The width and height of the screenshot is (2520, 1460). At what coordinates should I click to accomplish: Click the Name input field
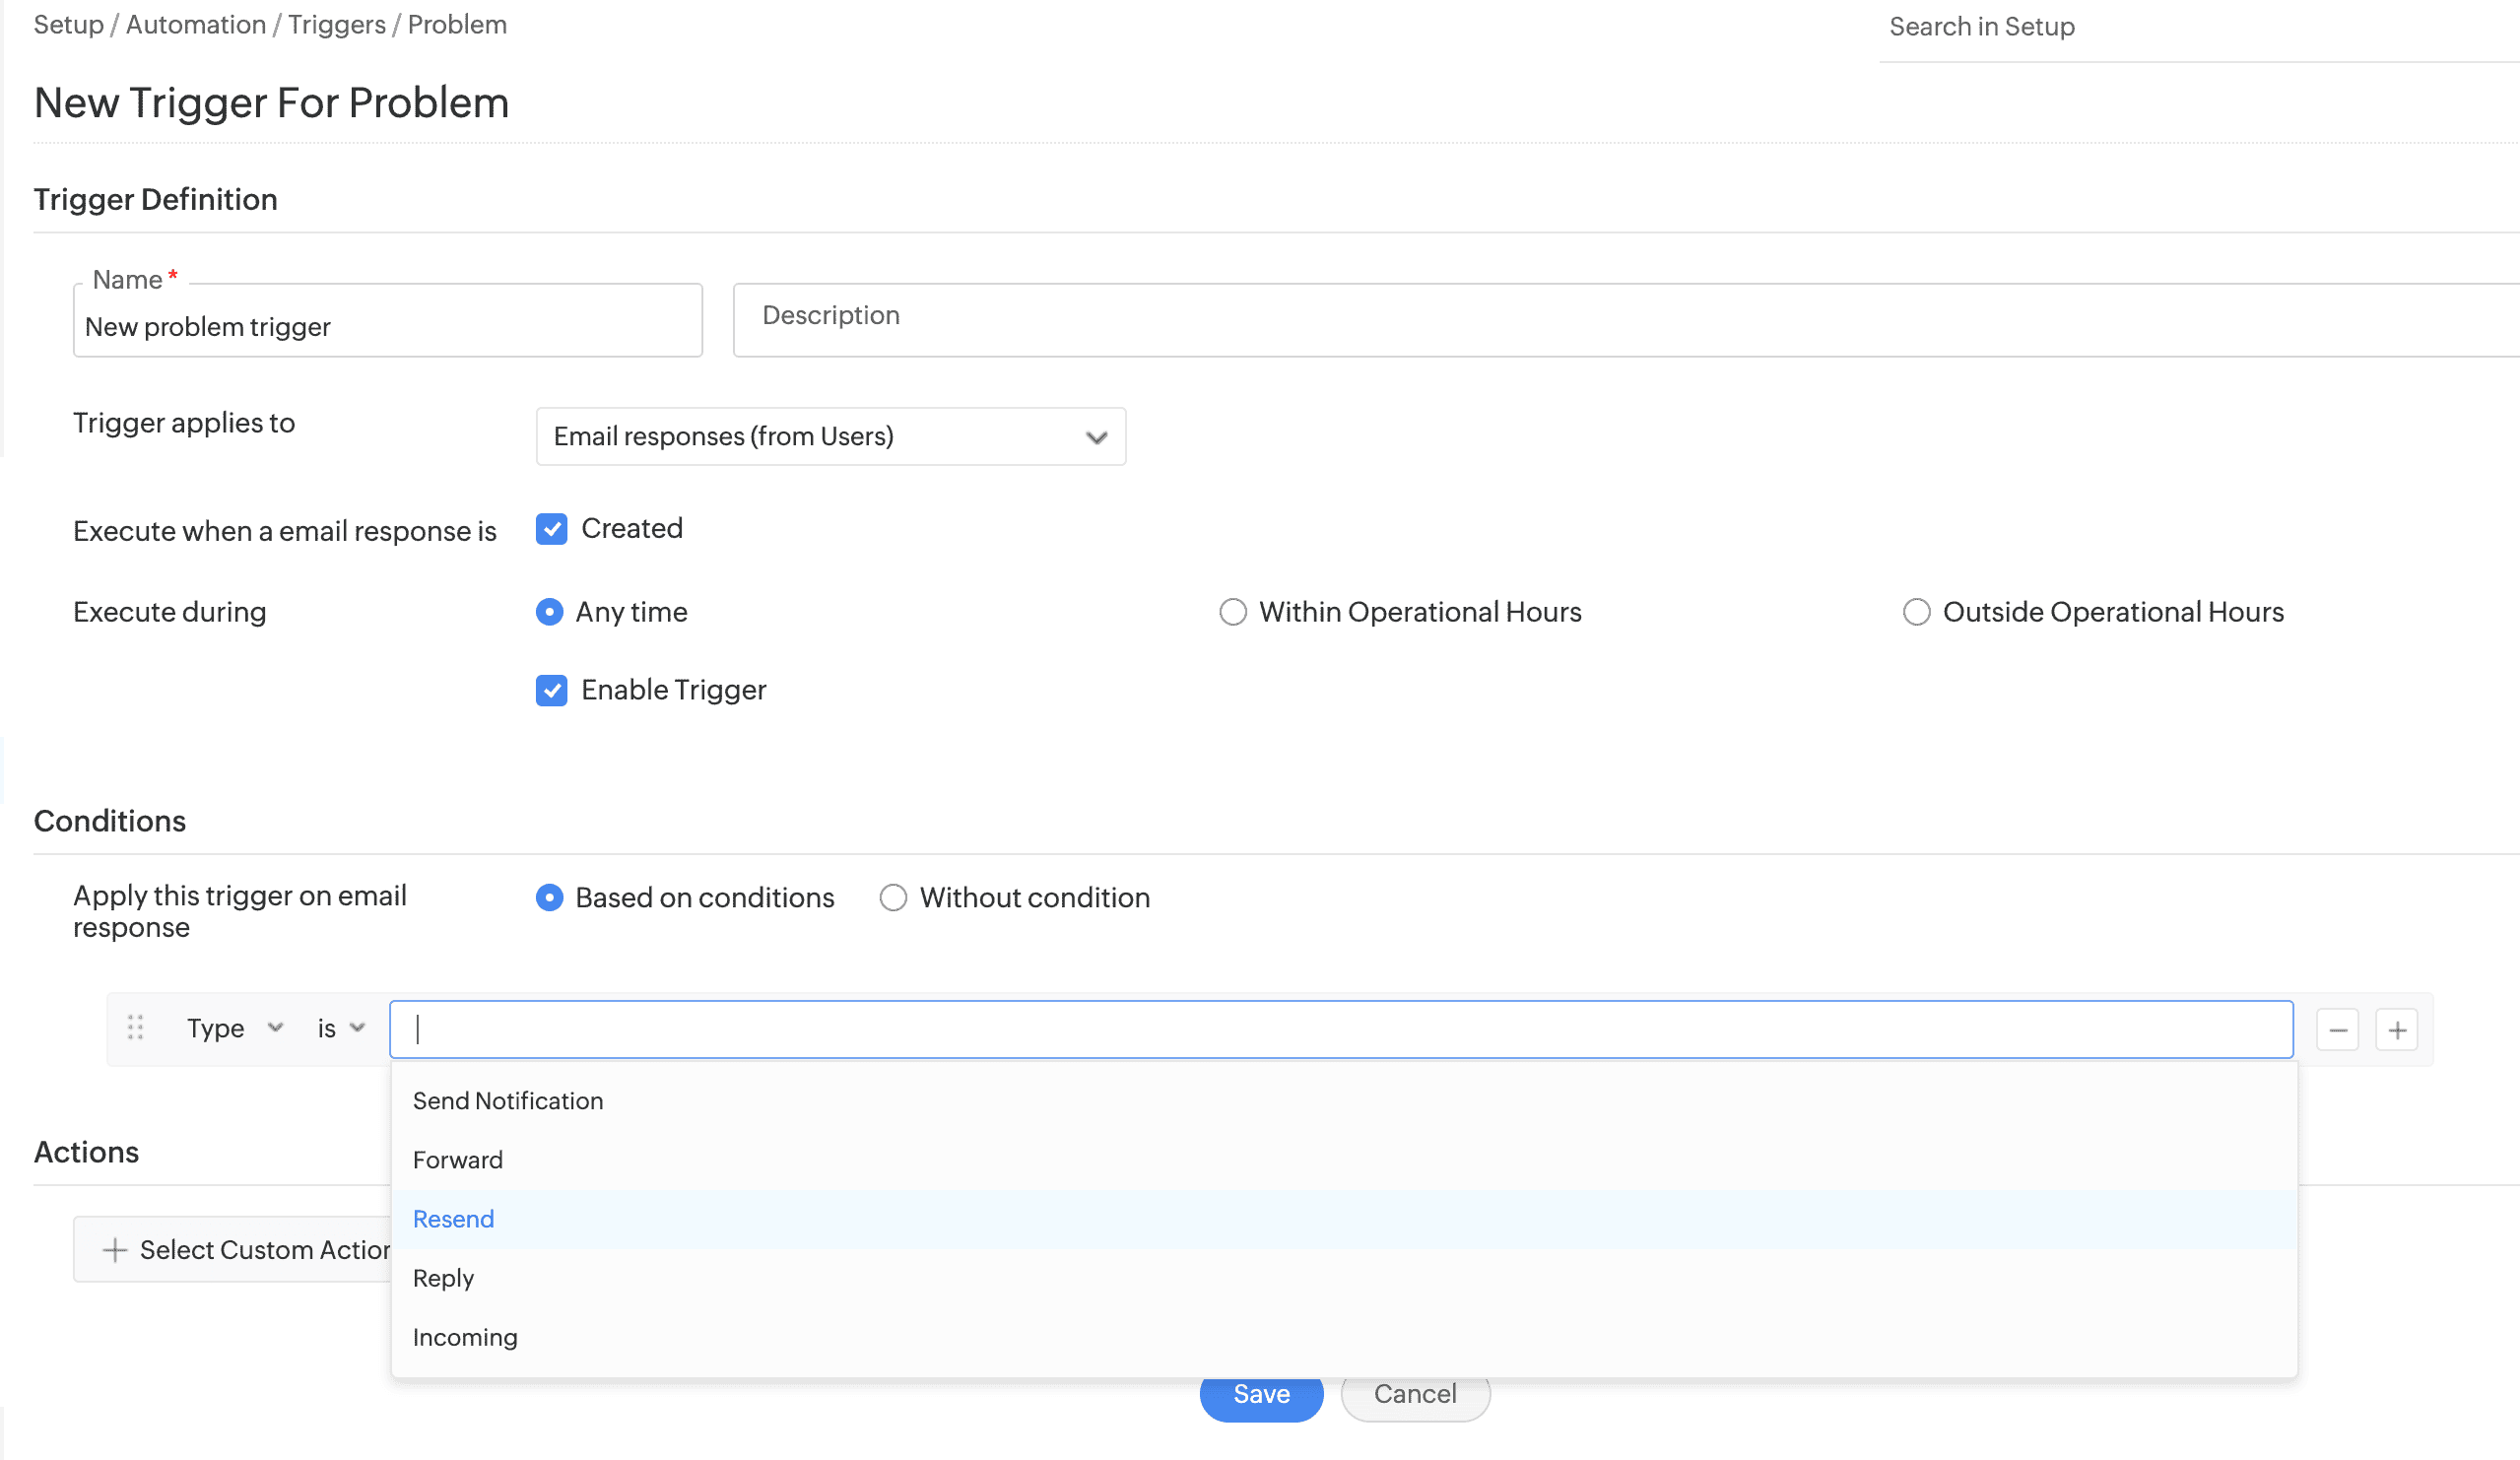[387, 327]
